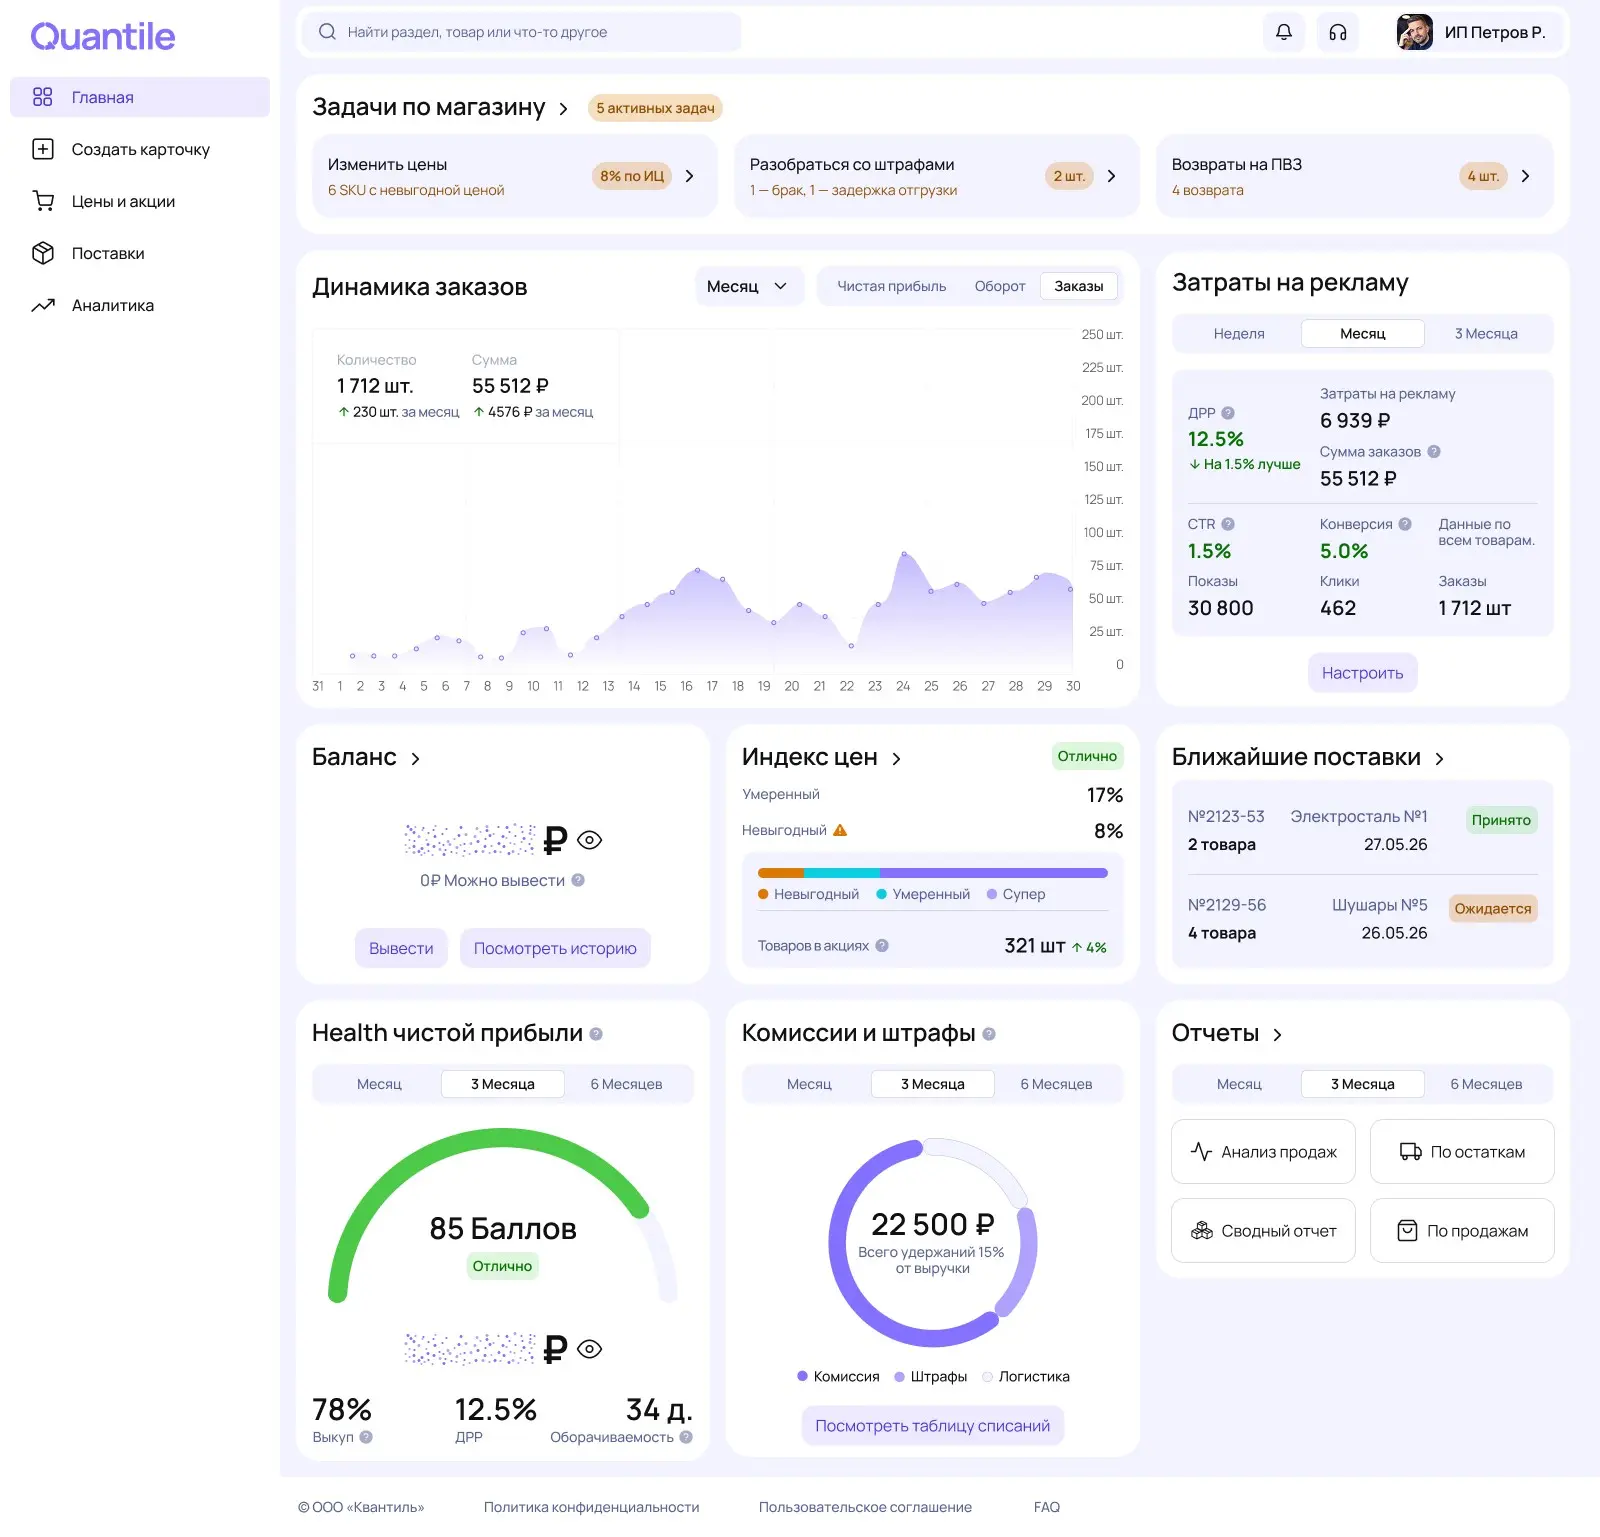Screen dimensions: 1600x1537
Task: Click the help icon next to ДРР in ad costs
Action: 1228,413
